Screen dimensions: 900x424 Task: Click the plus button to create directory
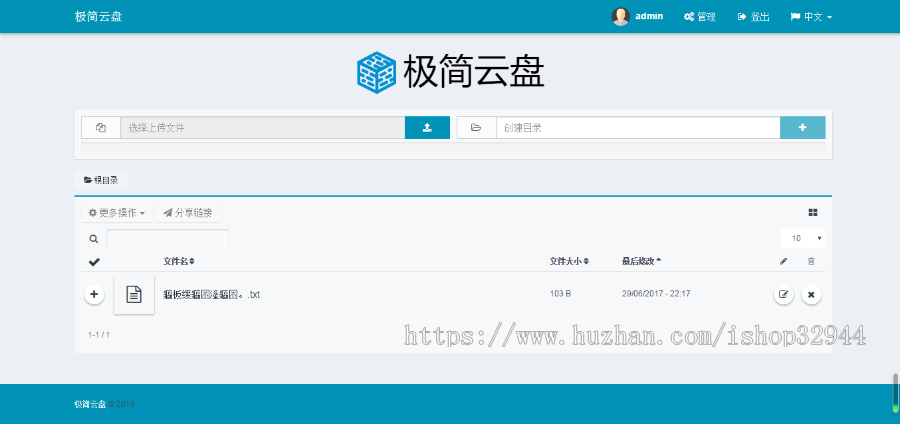(802, 128)
